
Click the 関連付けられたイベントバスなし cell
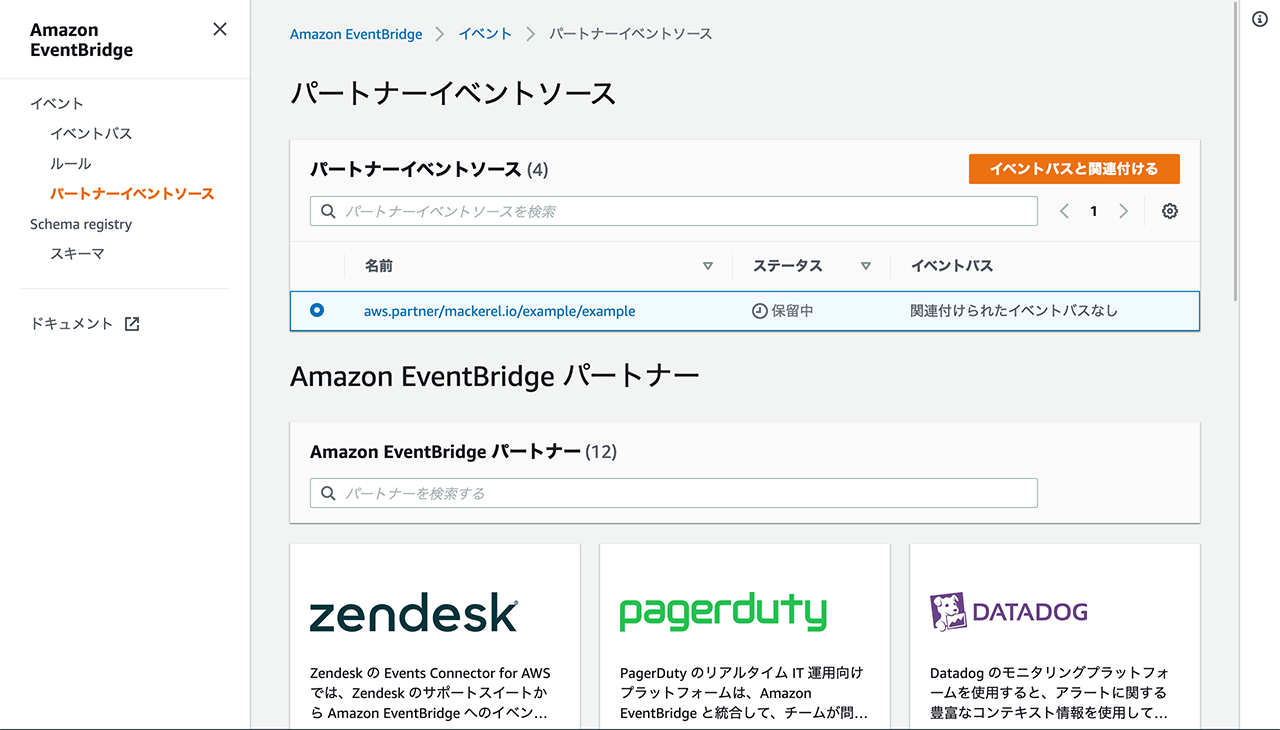pyautogui.click(x=1014, y=311)
